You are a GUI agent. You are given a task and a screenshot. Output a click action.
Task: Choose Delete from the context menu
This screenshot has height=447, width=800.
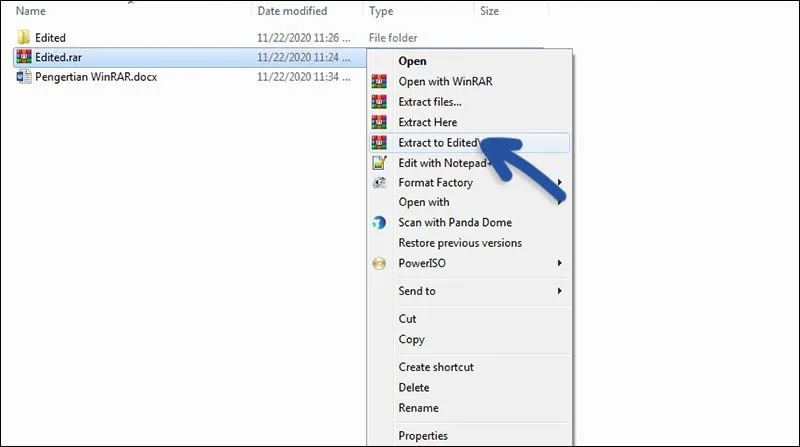coord(469,387)
